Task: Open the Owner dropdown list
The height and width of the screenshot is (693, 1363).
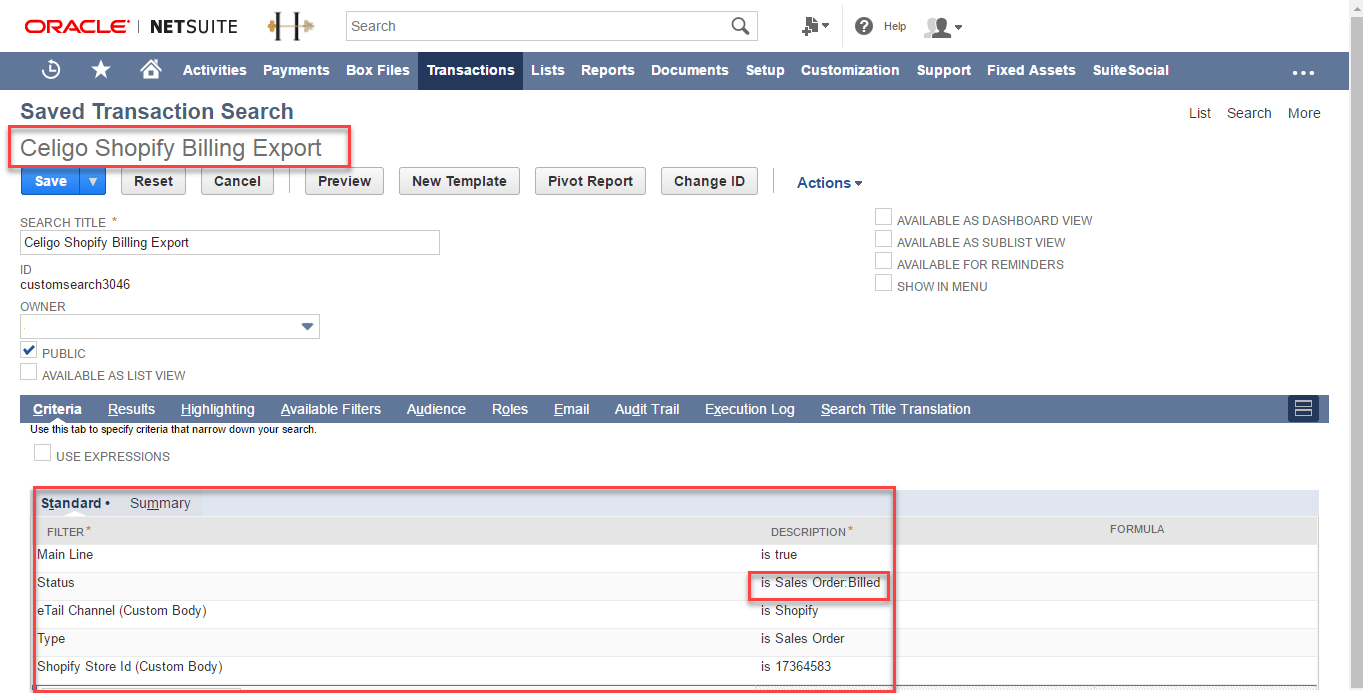Action: pyautogui.click(x=308, y=327)
